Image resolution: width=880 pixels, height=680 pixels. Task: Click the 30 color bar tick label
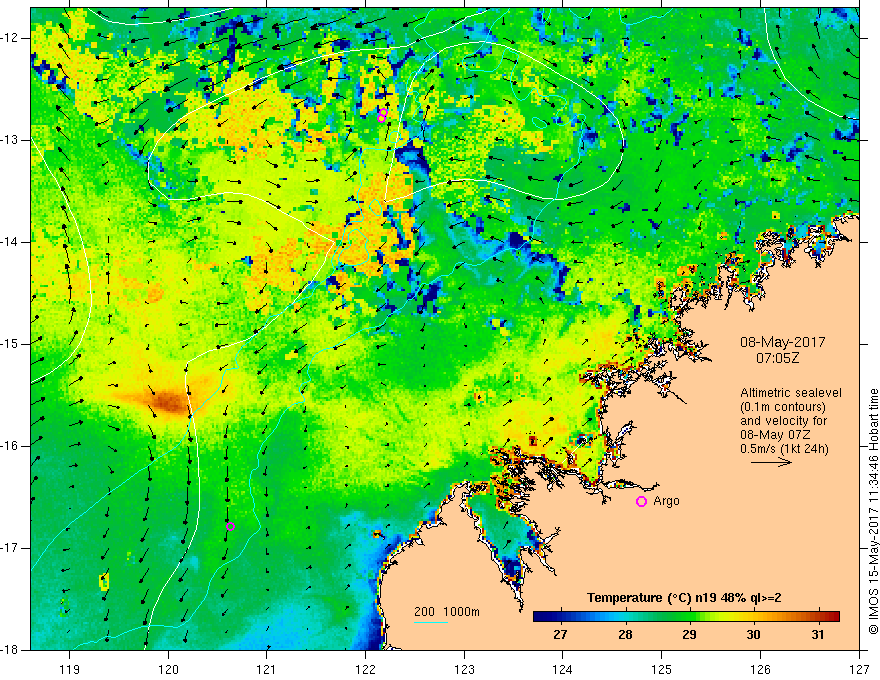point(754,635)
